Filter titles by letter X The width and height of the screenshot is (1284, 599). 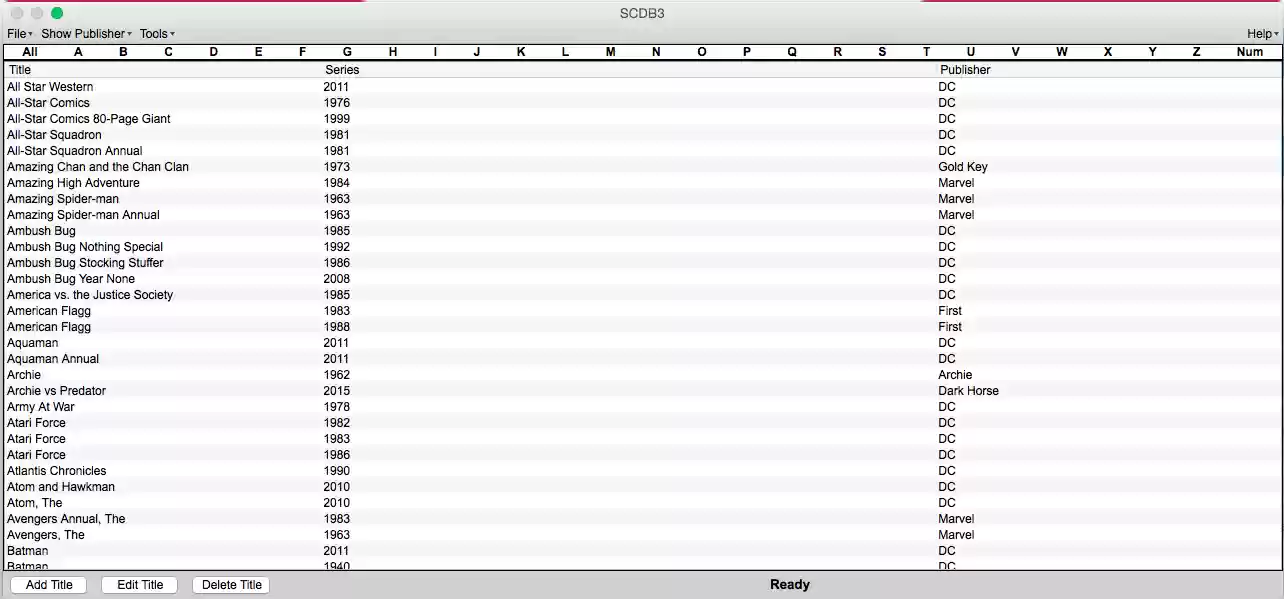pos(1107,52)
